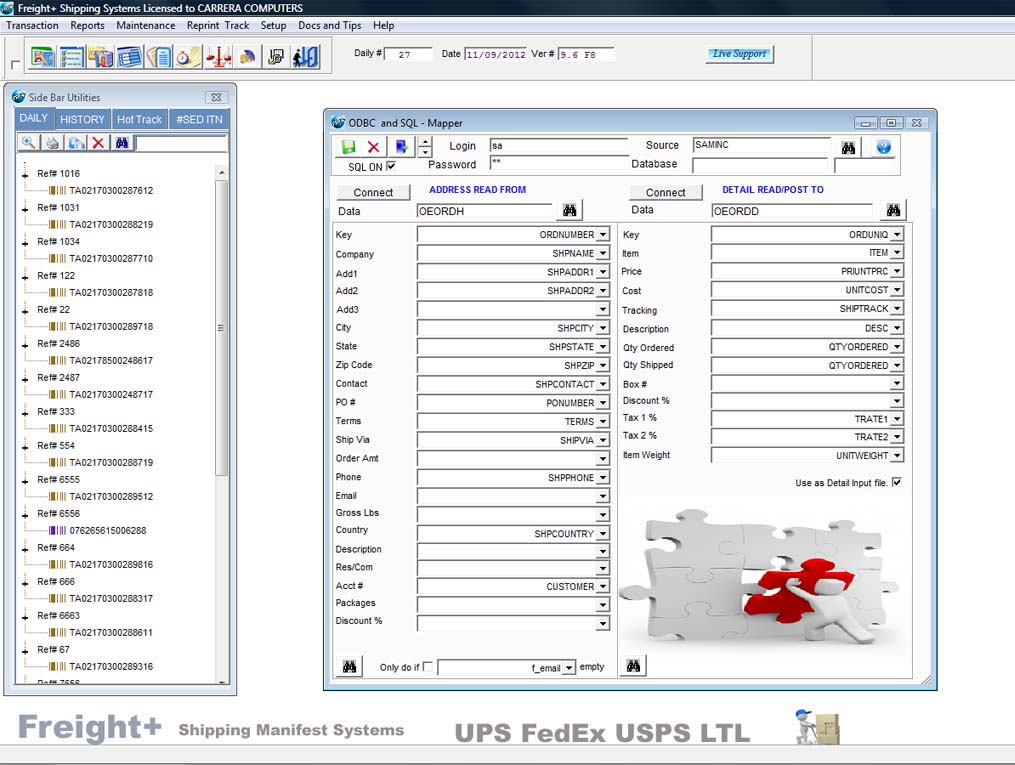
Task: Select tracking entry 076265615006288
Action: [108, 531]
